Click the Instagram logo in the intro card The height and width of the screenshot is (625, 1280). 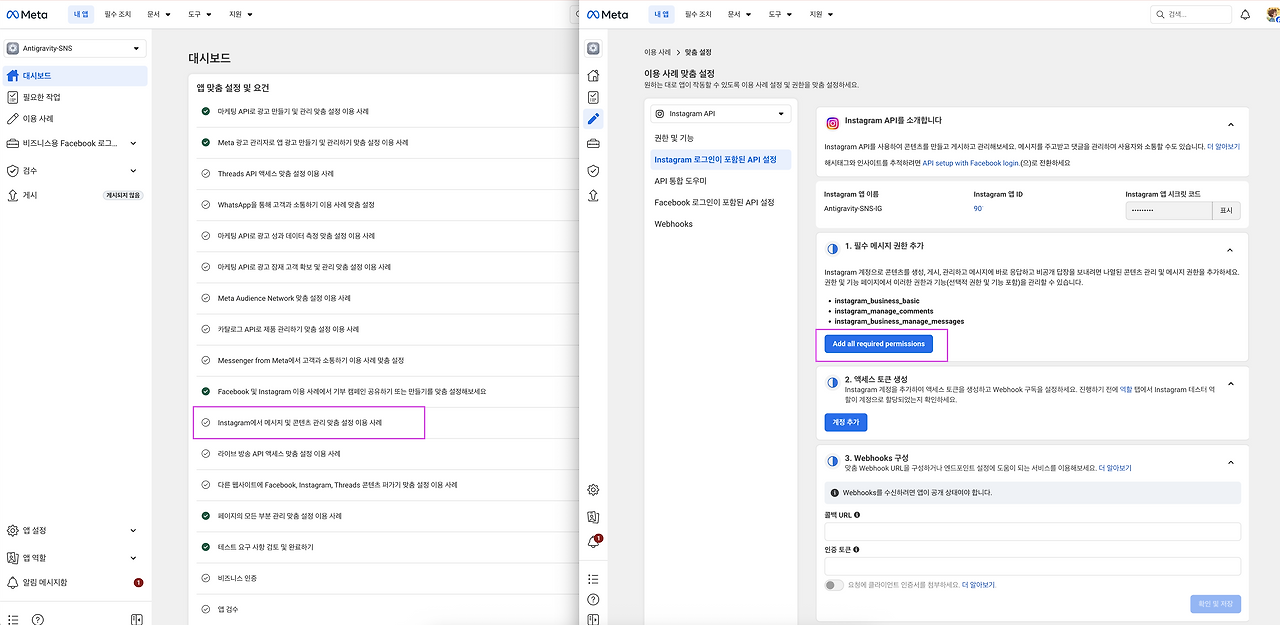(832, 123)
